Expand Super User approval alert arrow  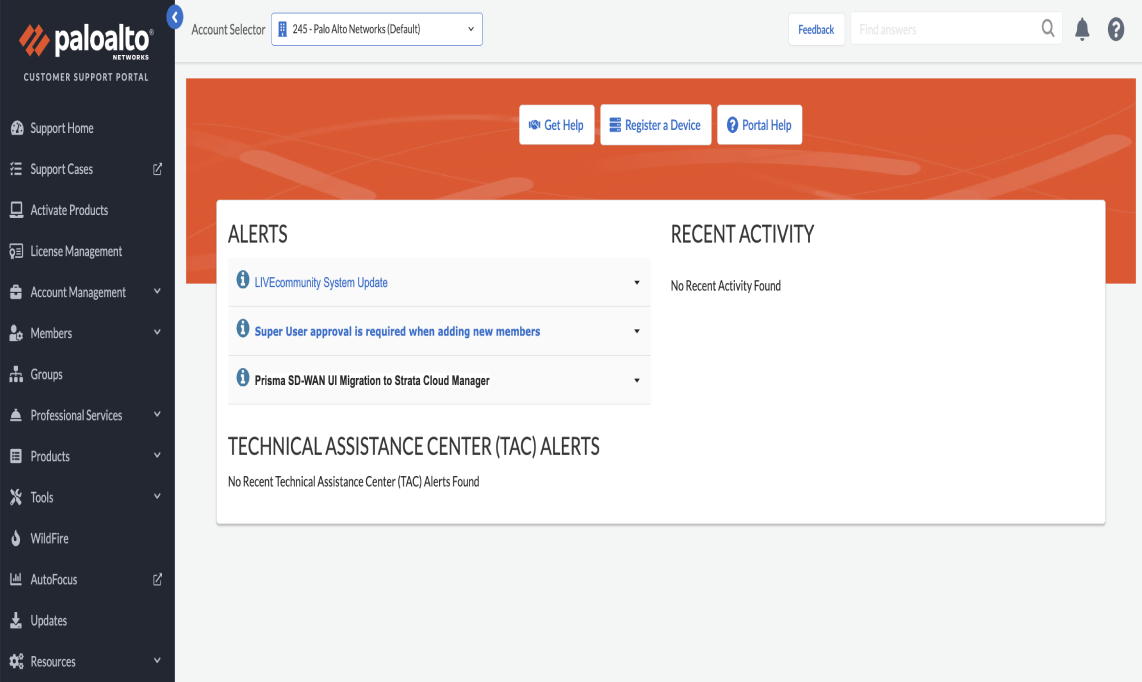(x=637, y=332)
